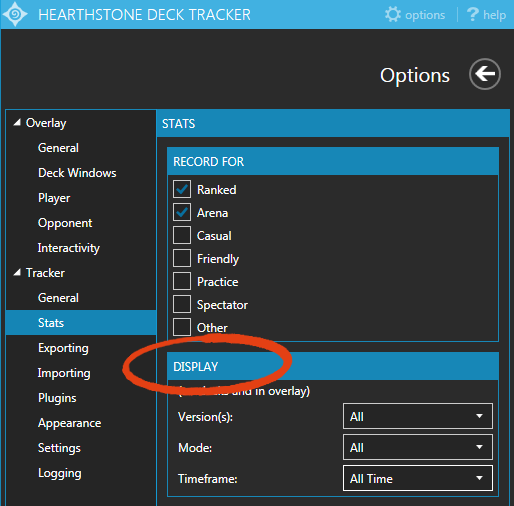Enable the Practice checkbox

click(182, 281)
